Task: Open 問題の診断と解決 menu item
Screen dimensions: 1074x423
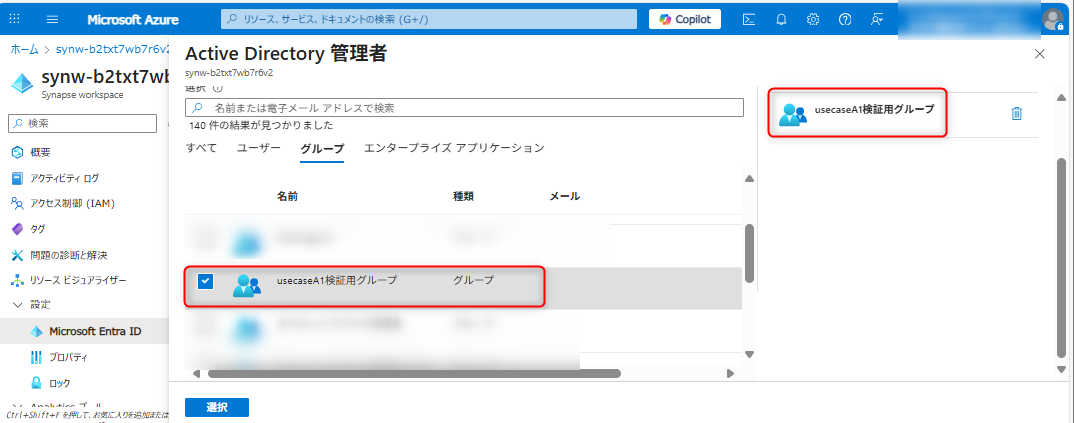Action: pos(68,255)
